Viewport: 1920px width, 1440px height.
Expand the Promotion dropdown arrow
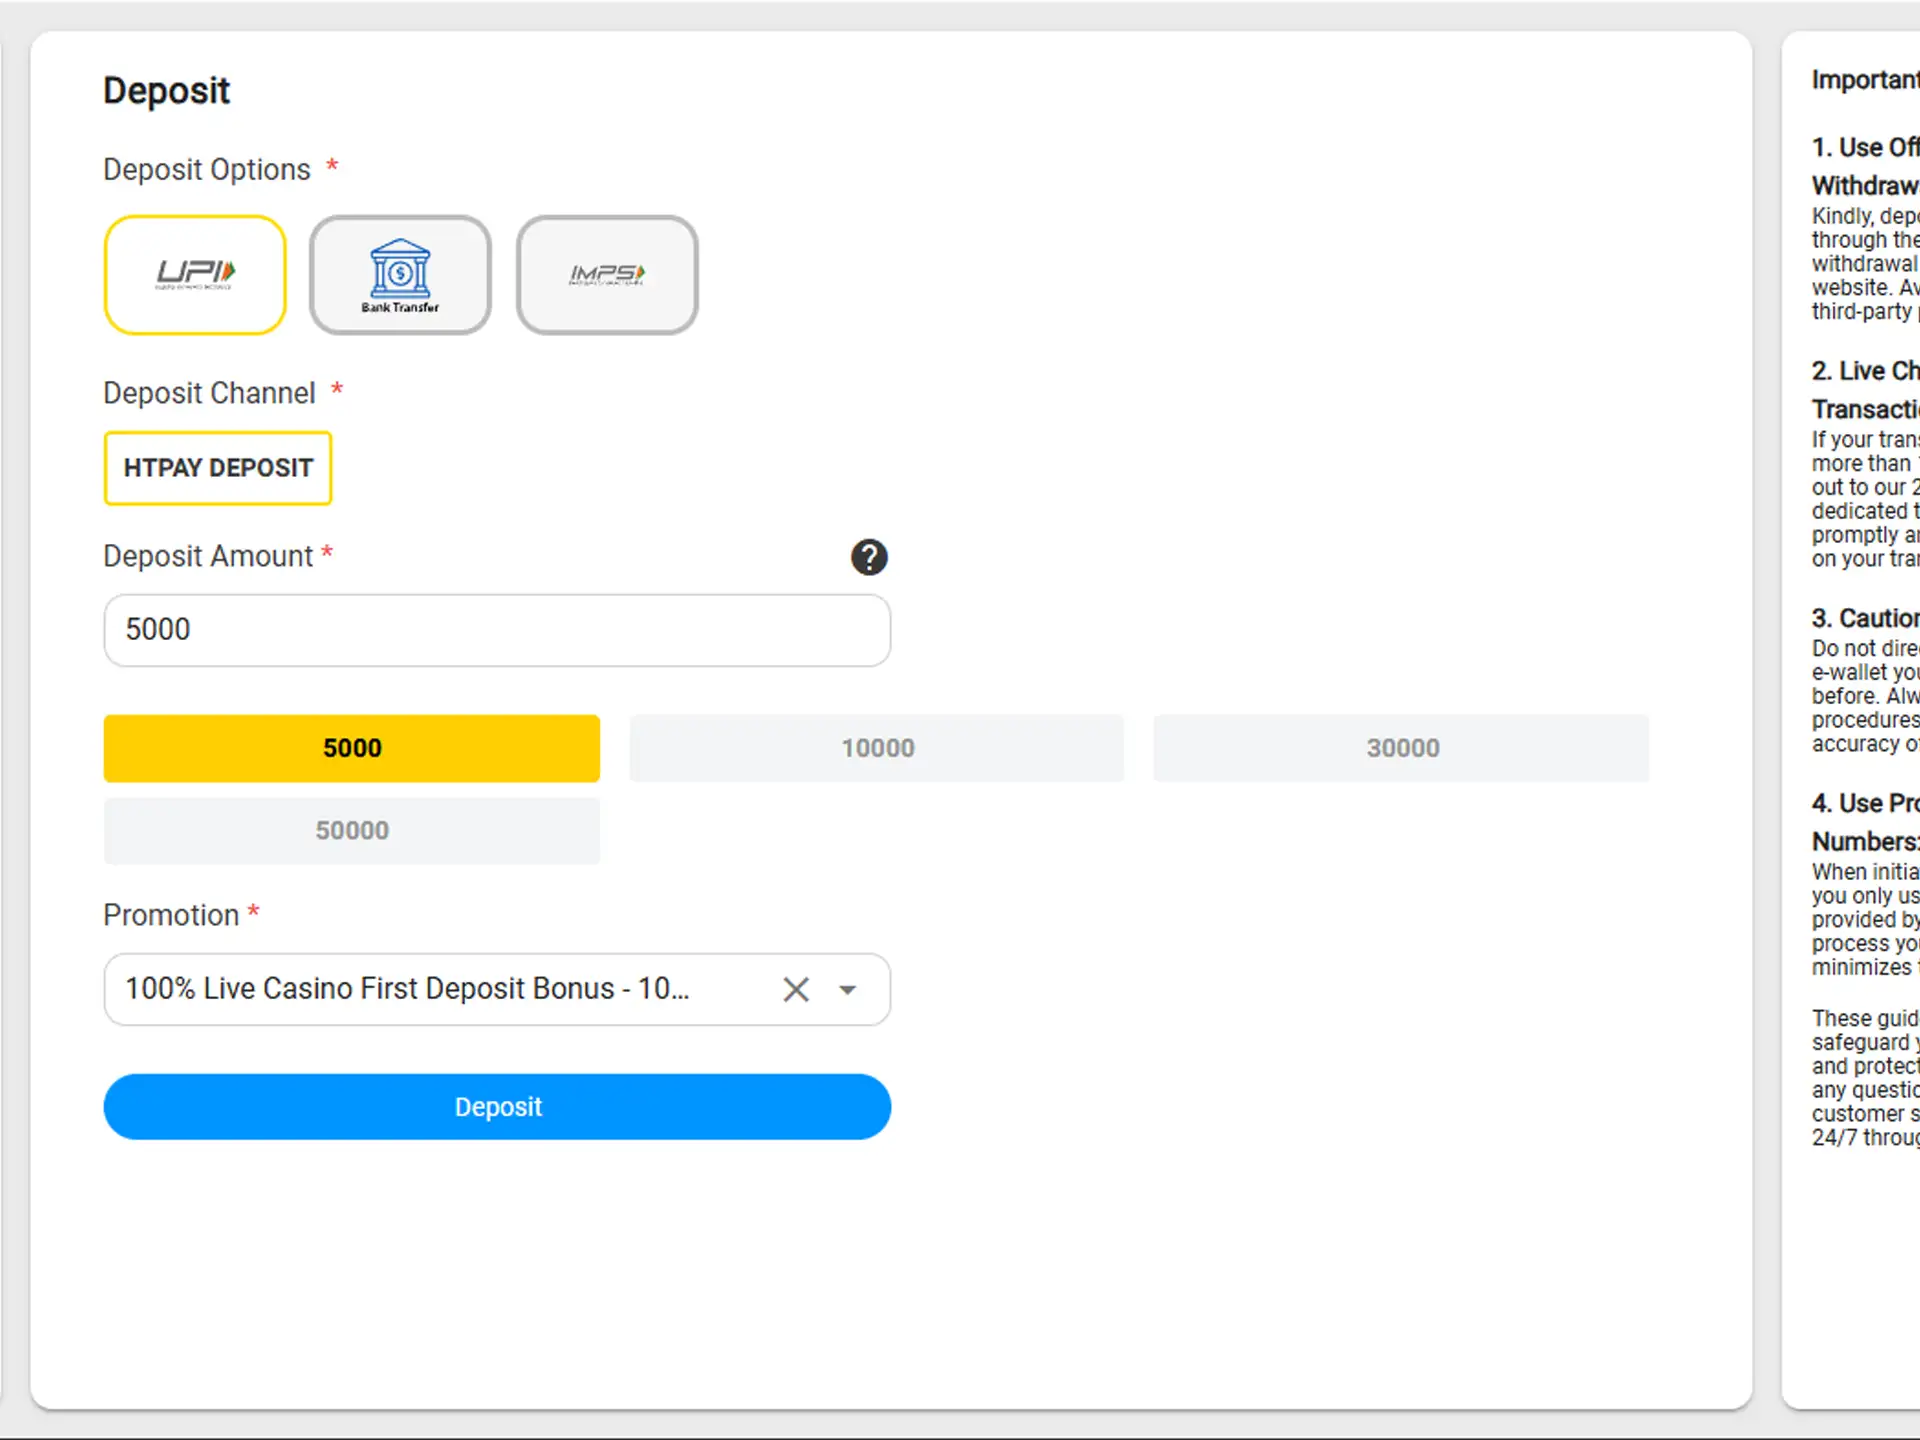[848, 990]
